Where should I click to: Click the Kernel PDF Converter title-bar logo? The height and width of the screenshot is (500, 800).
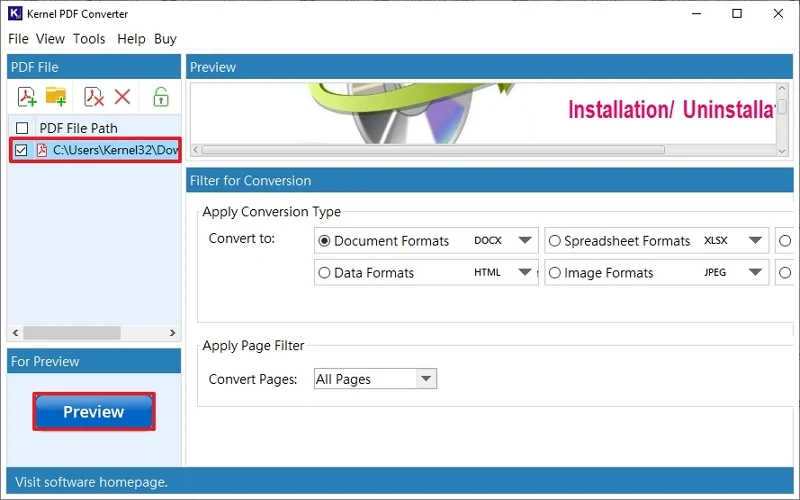pos(15,13)
